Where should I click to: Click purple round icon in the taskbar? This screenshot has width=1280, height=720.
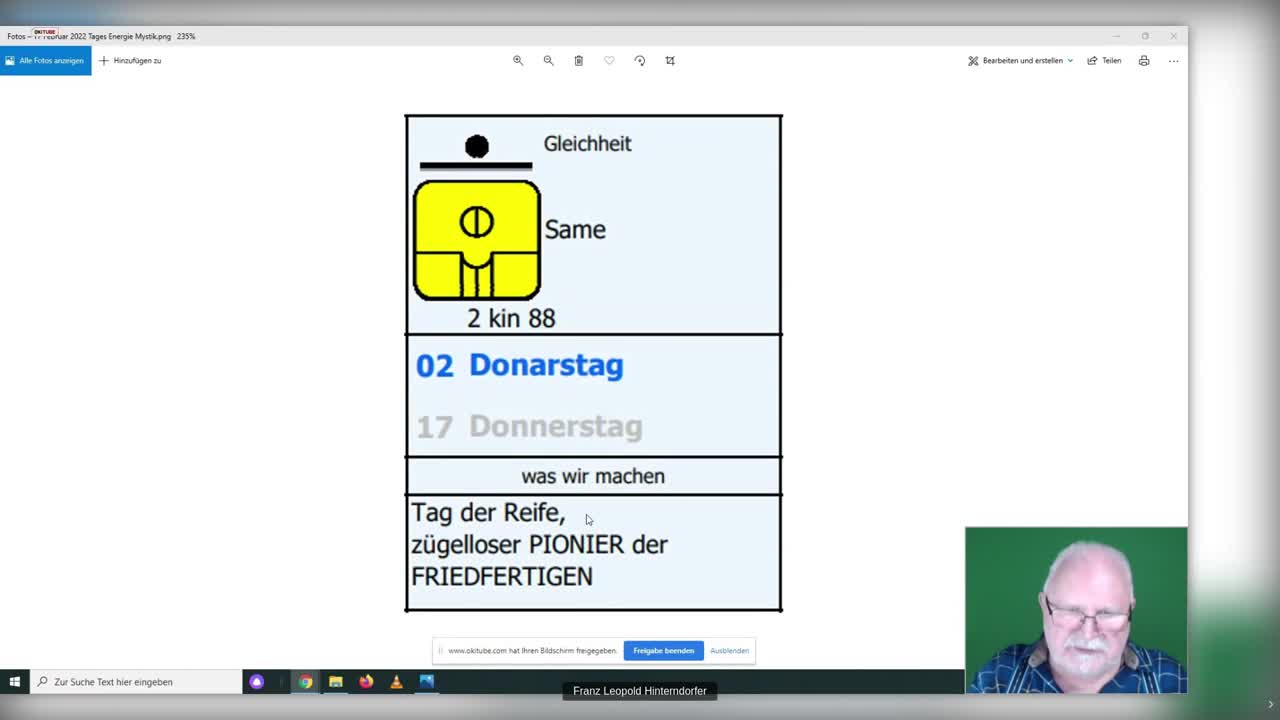coord(257,682)
